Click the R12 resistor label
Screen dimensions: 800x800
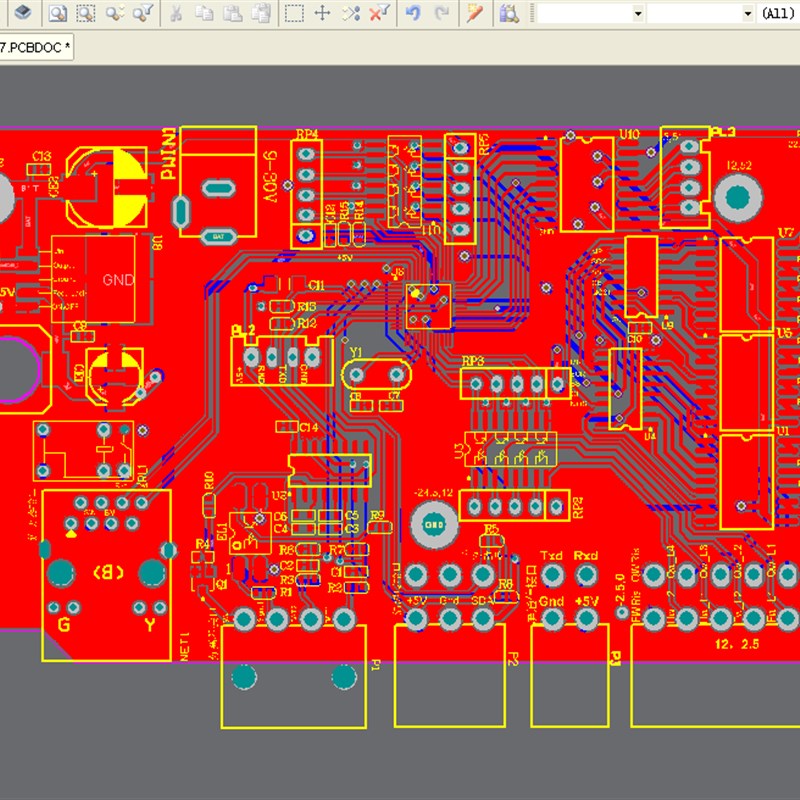coord(307,323)
